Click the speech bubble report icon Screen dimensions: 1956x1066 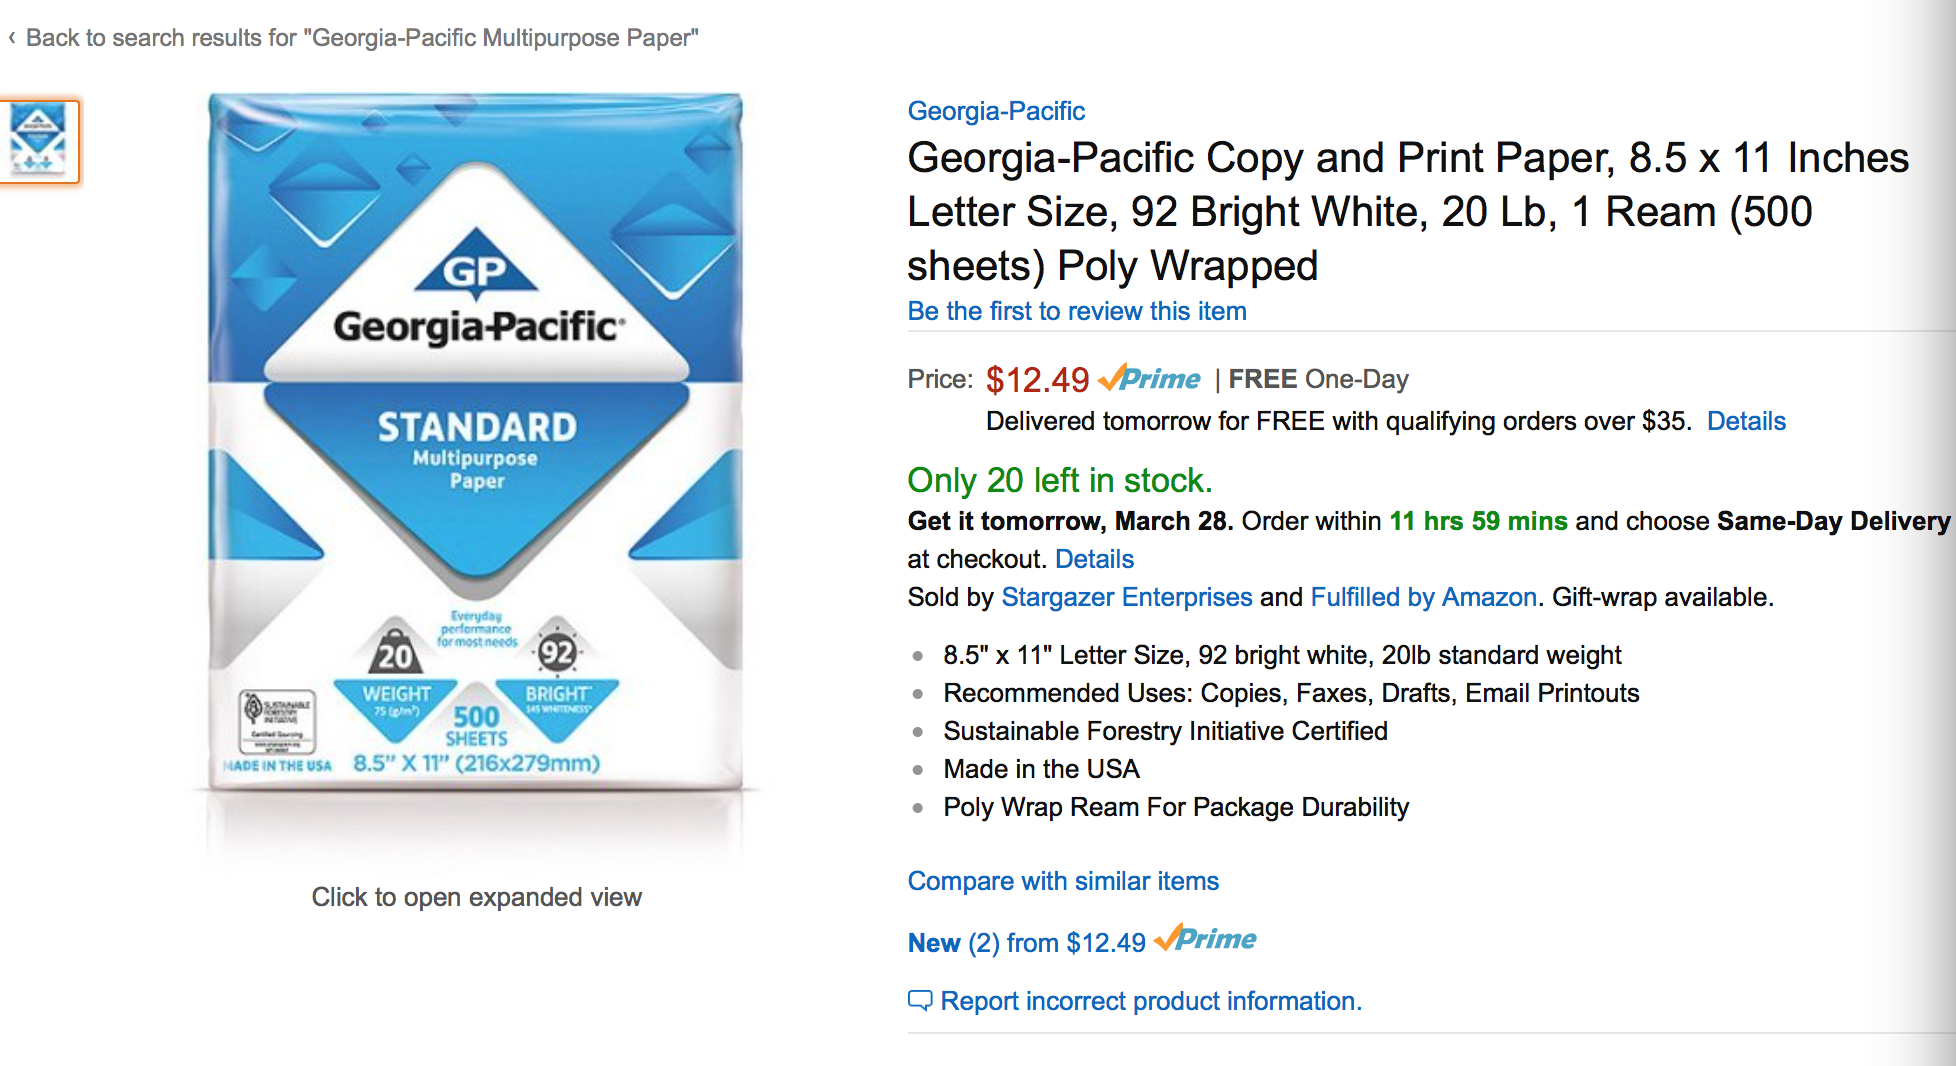[920, 1000]
